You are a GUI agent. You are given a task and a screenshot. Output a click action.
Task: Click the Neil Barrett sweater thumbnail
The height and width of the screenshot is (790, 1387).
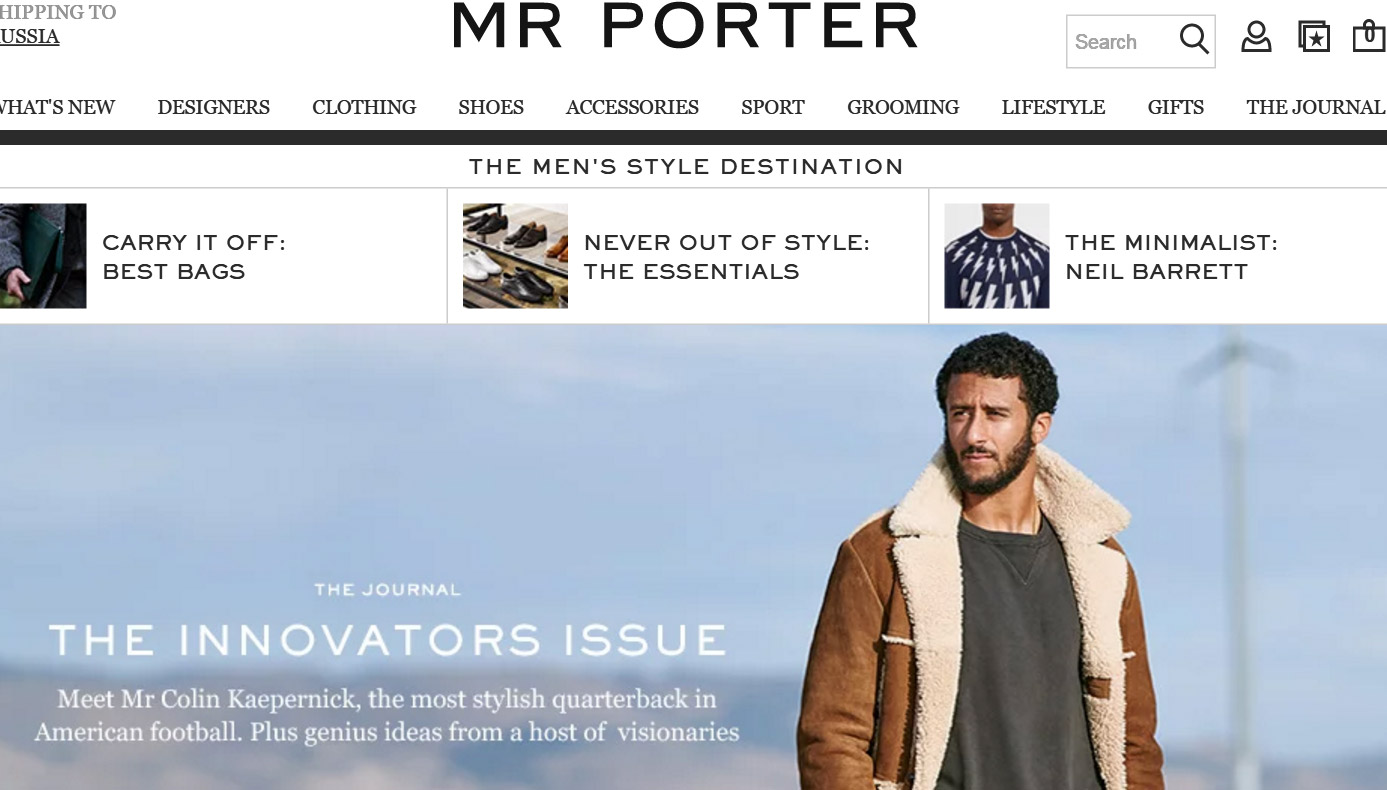[997, 256]
